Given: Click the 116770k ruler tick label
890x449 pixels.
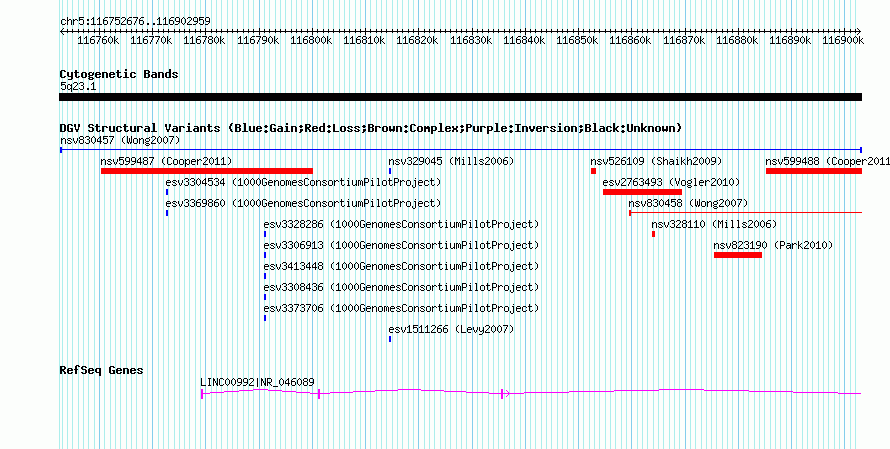Looking at the screenshot, I should 152,41.
